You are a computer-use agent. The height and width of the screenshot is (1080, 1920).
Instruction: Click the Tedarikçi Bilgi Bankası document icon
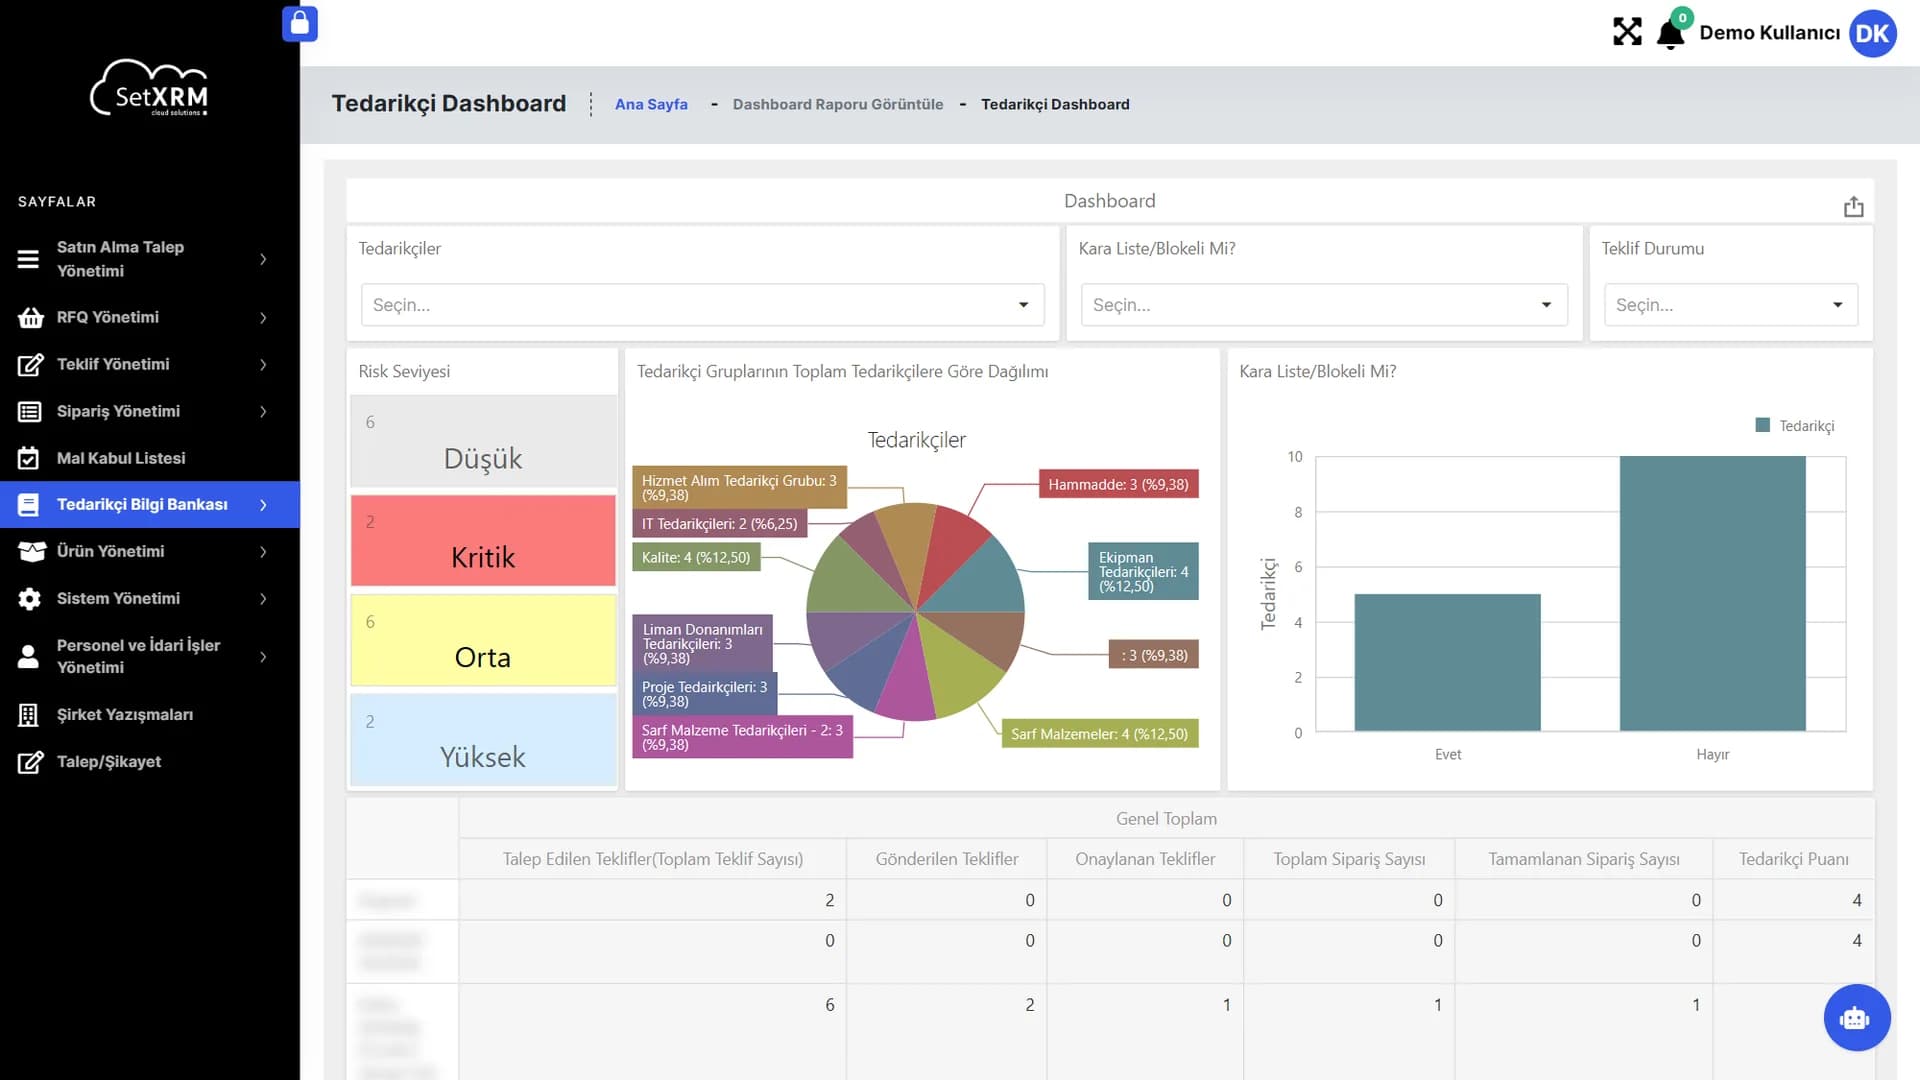click(29, 505)
